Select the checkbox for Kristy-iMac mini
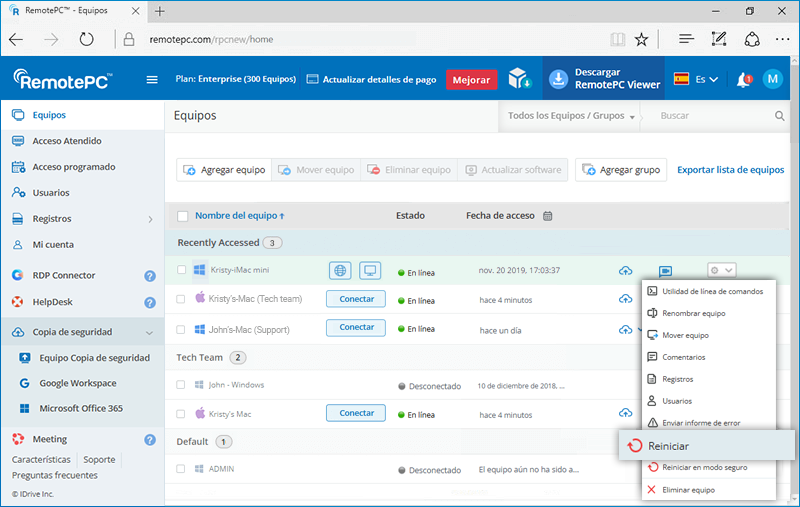This screenshot has width=800, height=507. [x=182, y=270]
